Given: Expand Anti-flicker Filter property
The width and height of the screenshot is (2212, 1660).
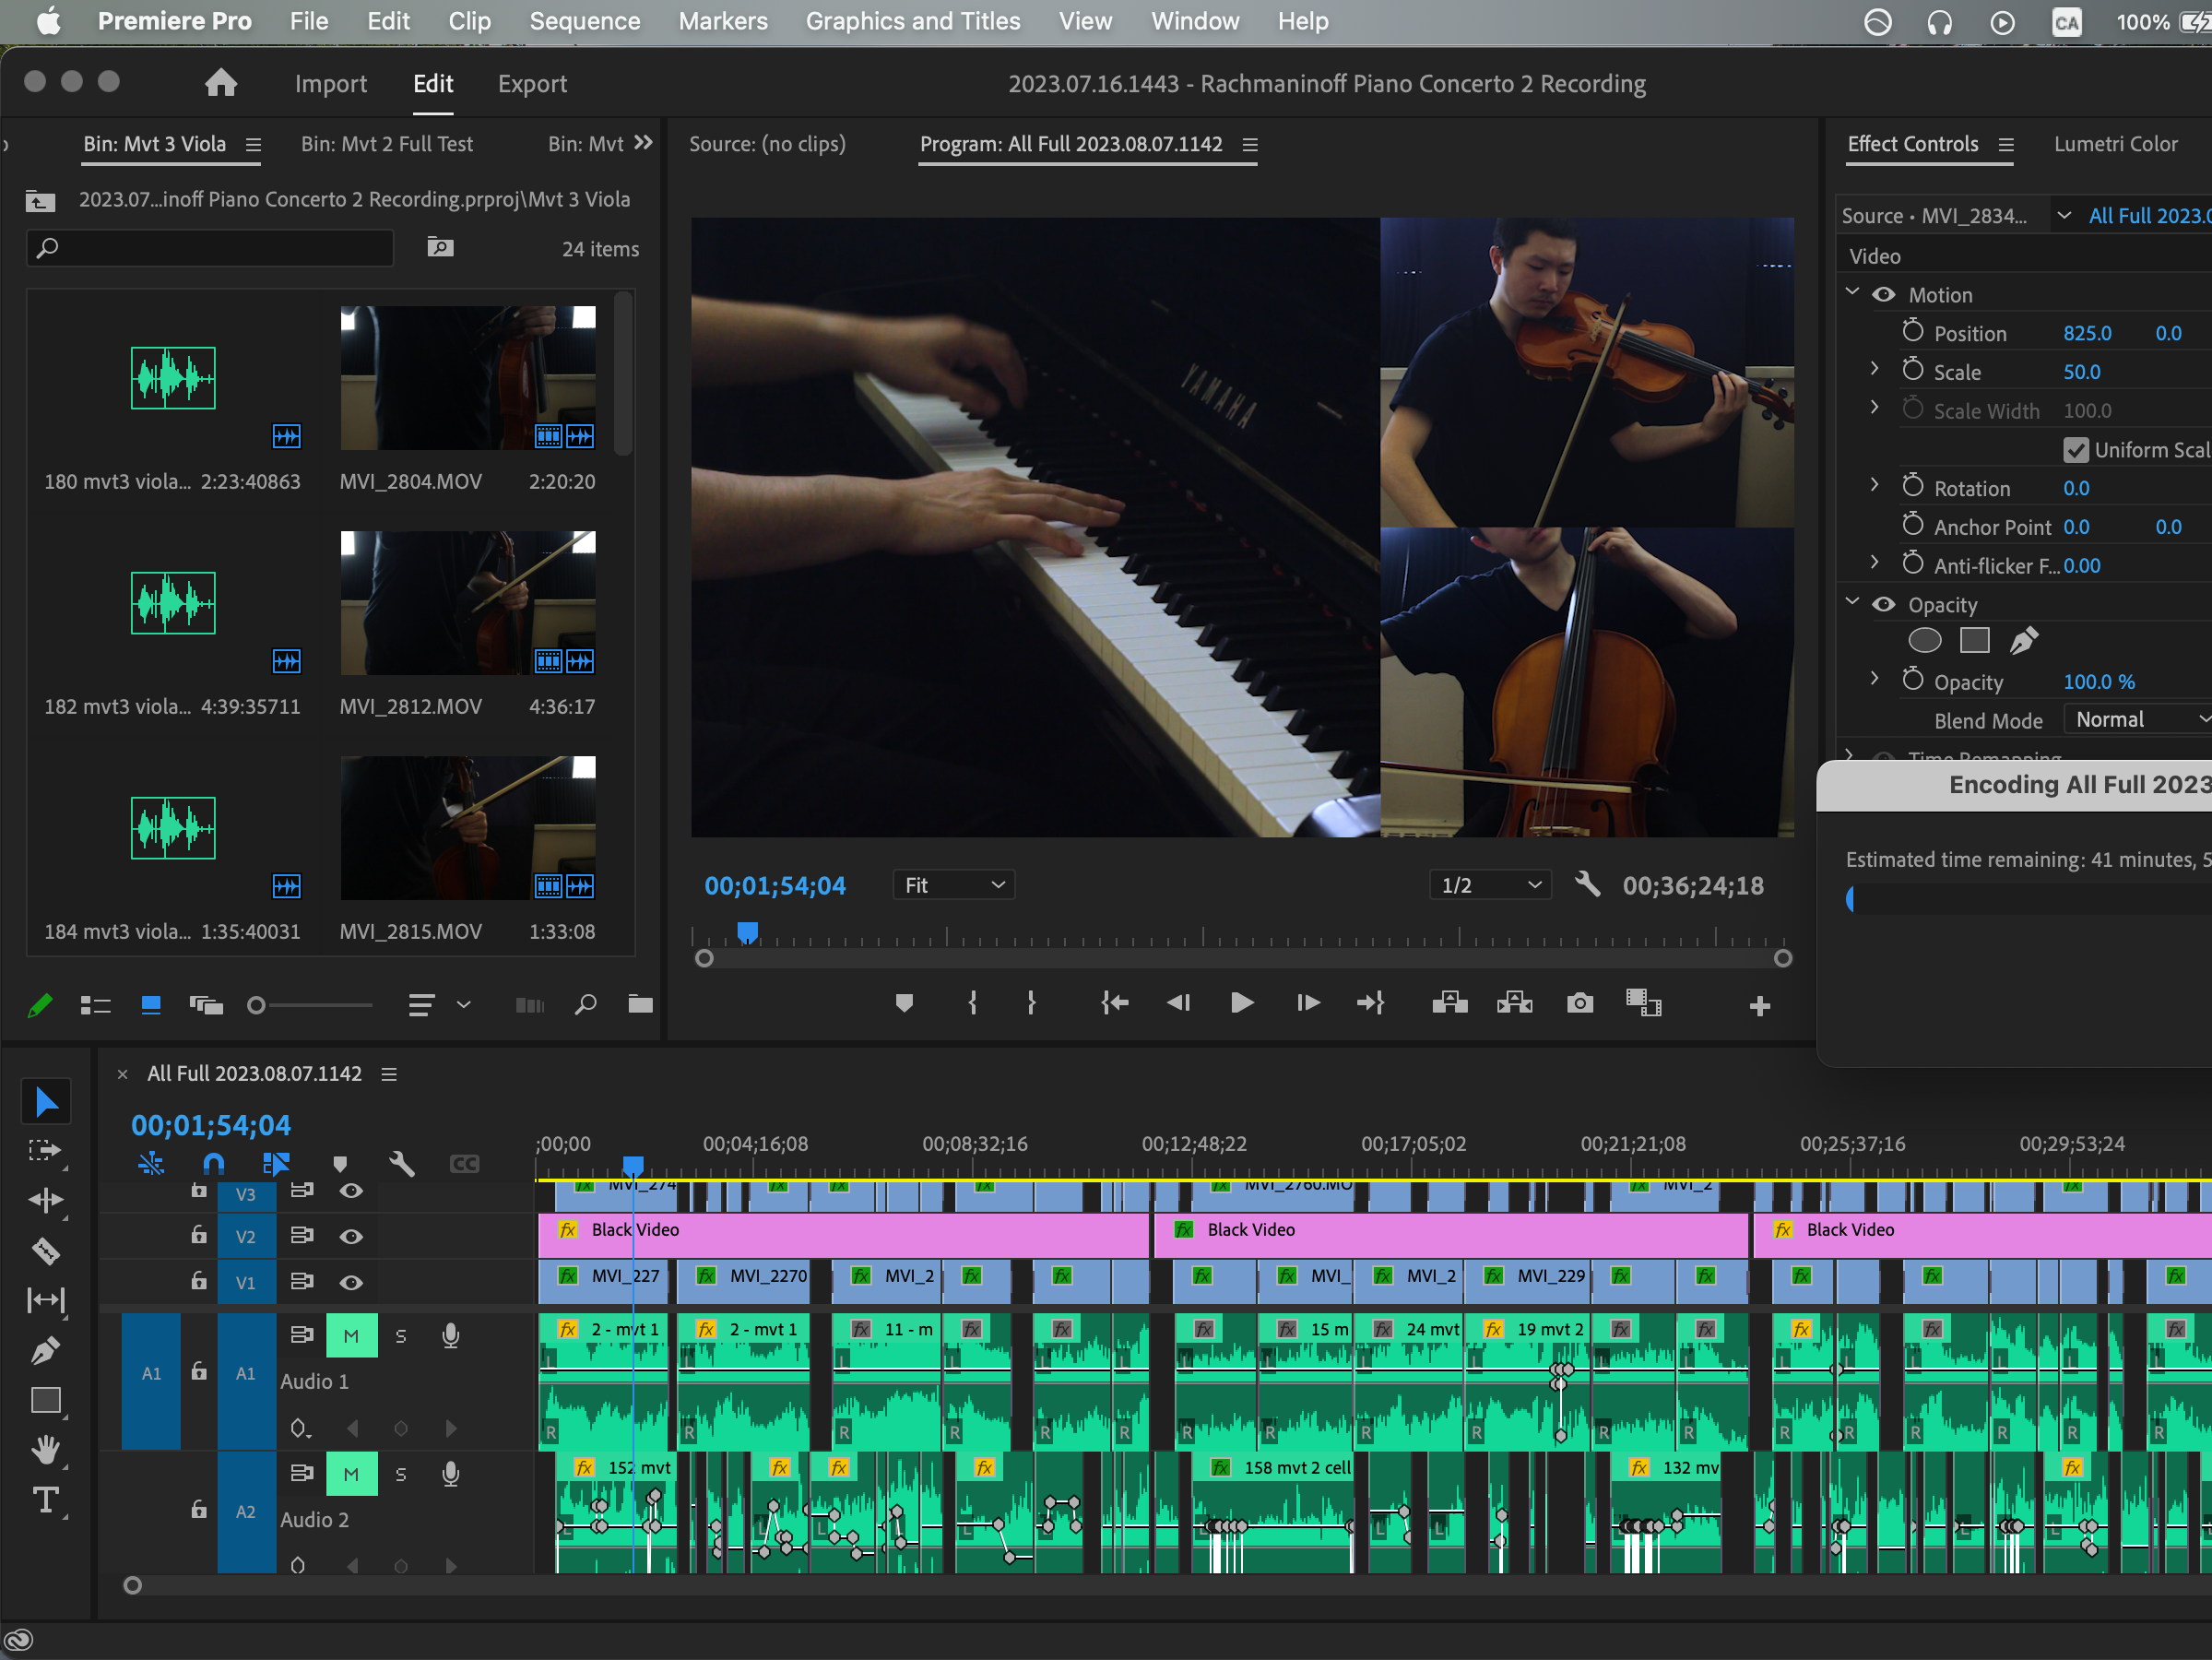Looking at the screenshot, I should (x=1875, y=563).
